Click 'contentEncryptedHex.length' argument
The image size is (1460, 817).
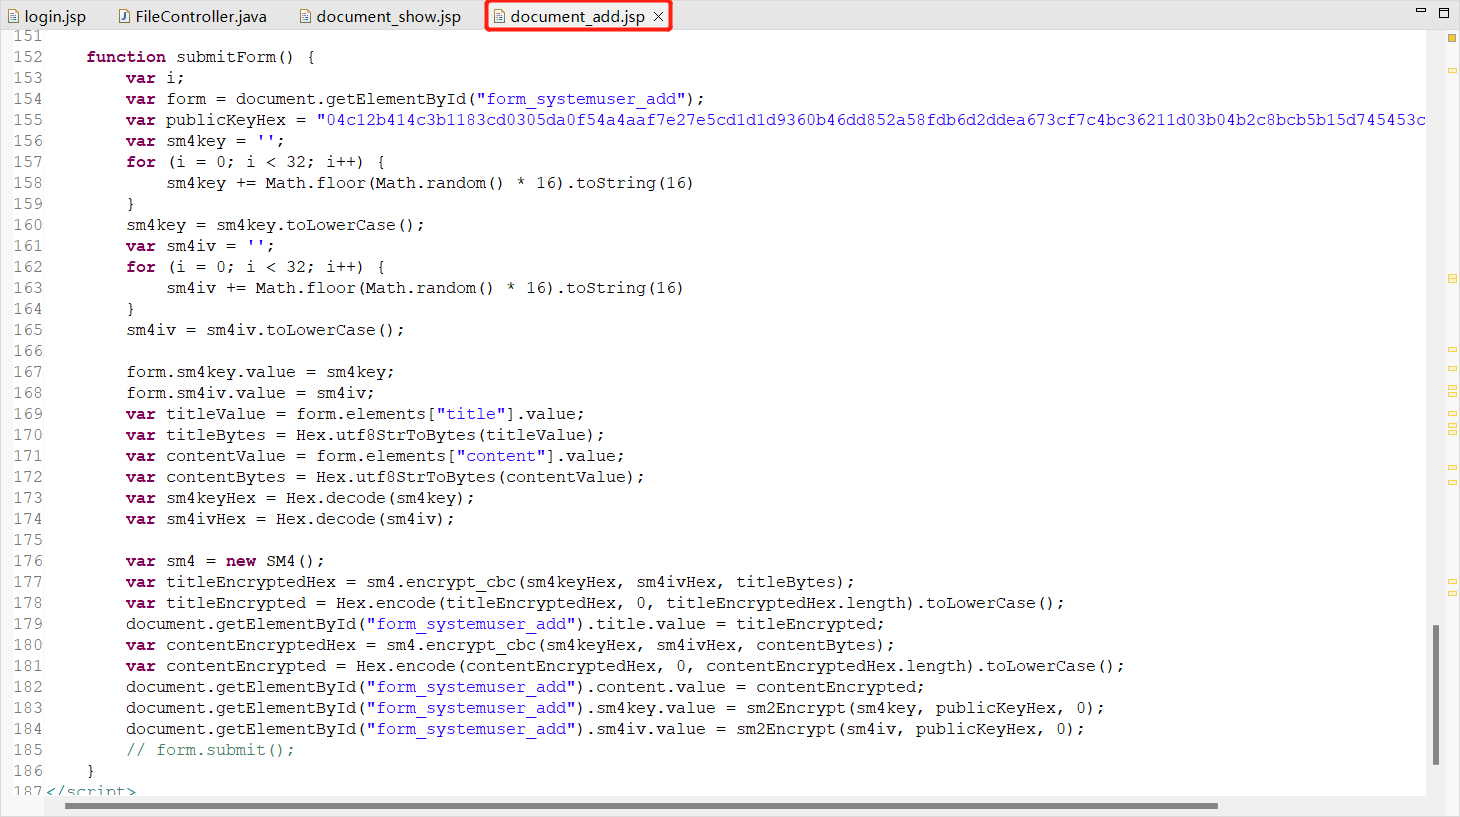click(x=835, y=666)
